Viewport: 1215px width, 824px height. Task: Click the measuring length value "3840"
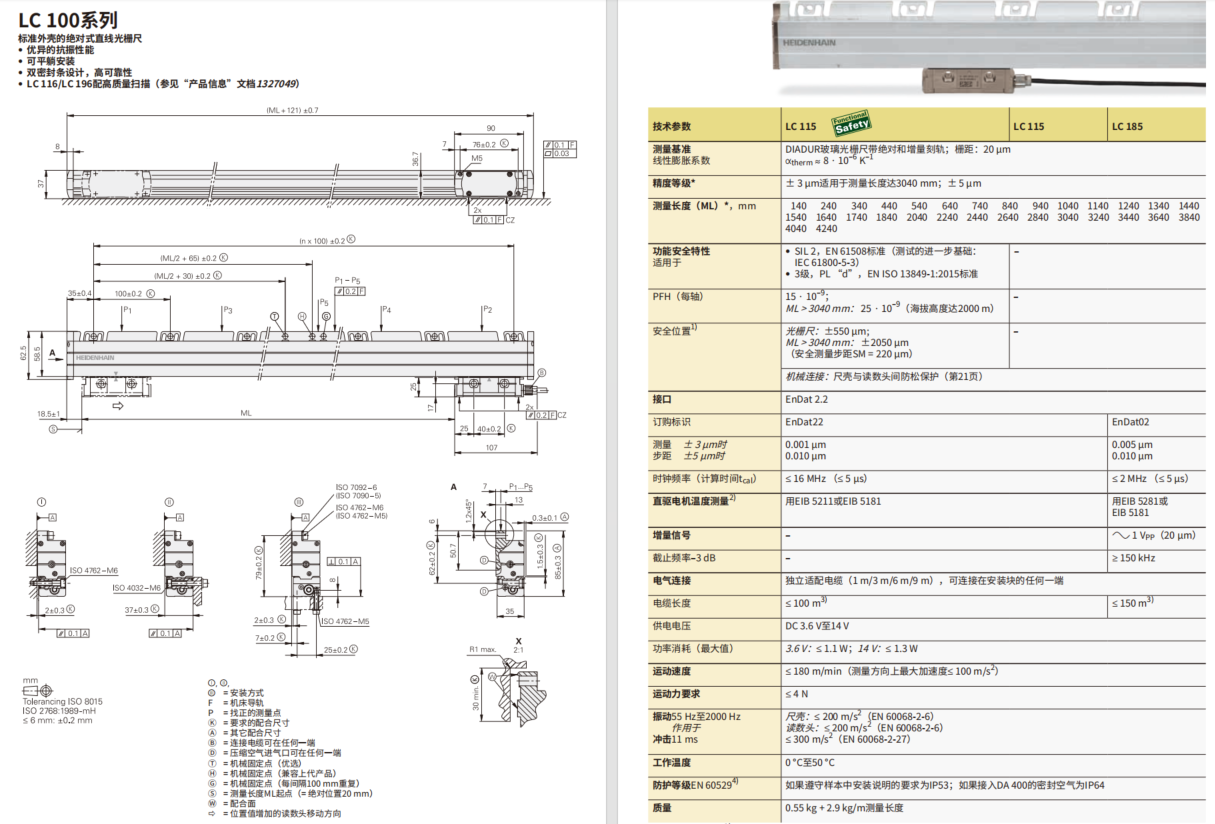1189,217
